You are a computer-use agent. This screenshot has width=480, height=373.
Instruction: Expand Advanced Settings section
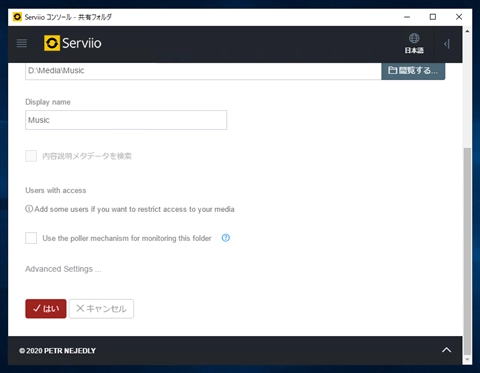point(63,269)
